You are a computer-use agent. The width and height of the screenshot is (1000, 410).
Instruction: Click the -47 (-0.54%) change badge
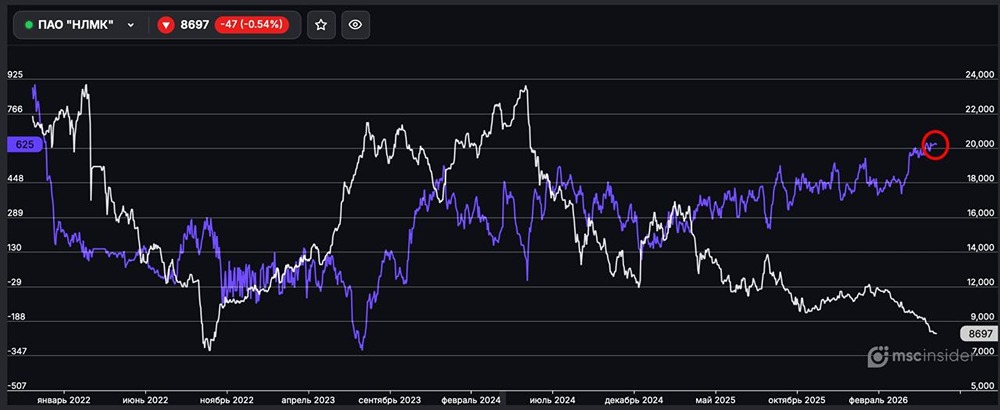(x=251, y=25)
